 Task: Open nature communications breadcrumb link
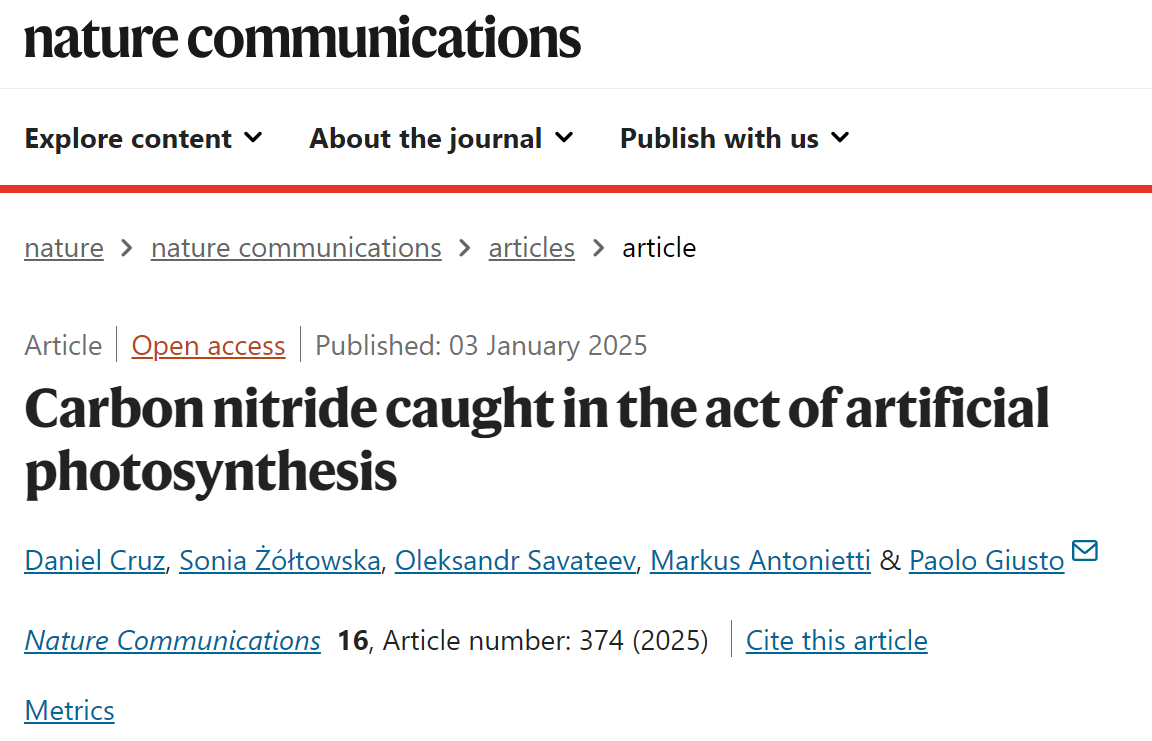coord(296,248)
